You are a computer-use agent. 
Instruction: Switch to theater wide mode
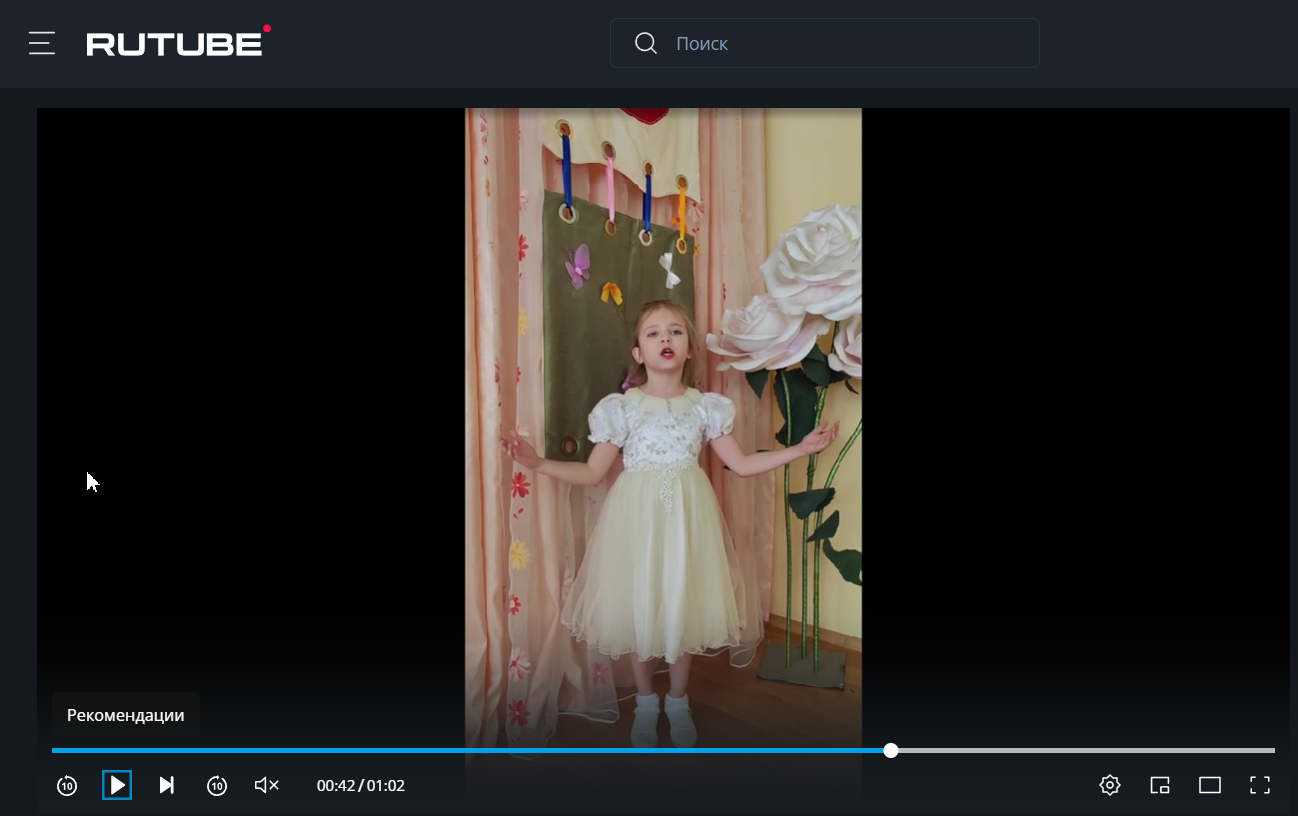pyautogui.click(x=1210, y=785)
